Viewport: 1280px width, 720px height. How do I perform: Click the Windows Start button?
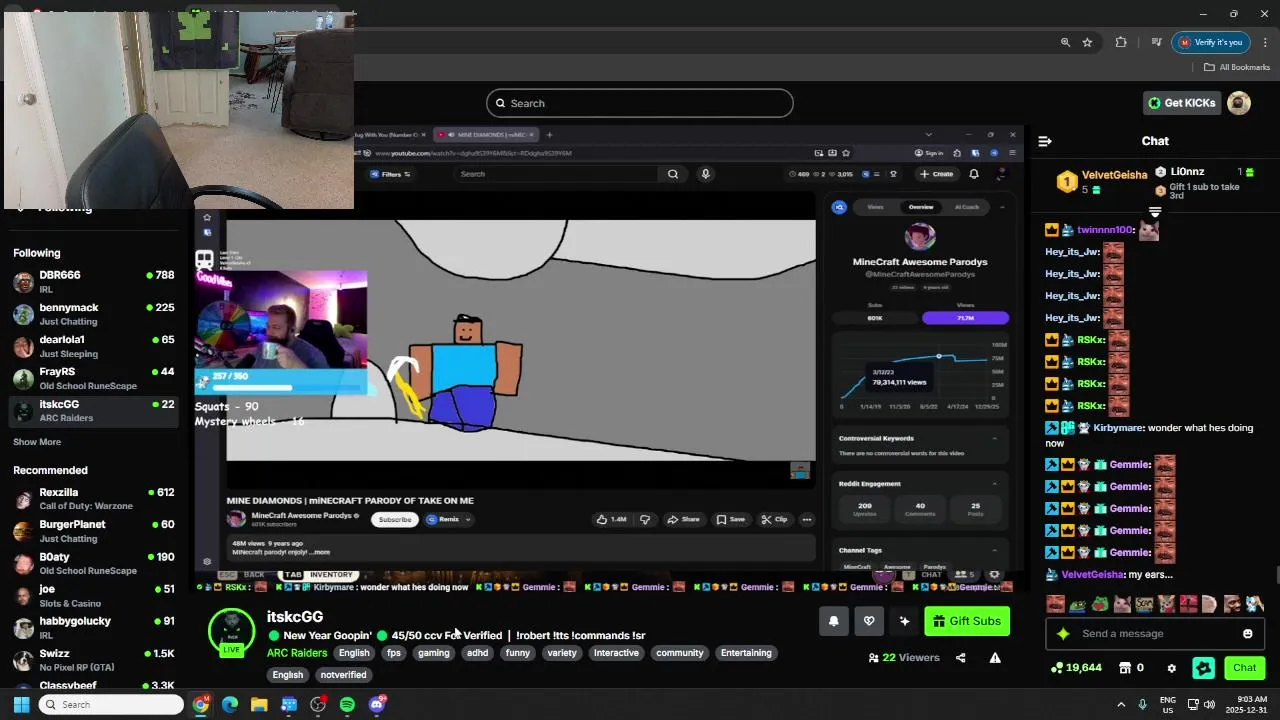pos(21,705)
